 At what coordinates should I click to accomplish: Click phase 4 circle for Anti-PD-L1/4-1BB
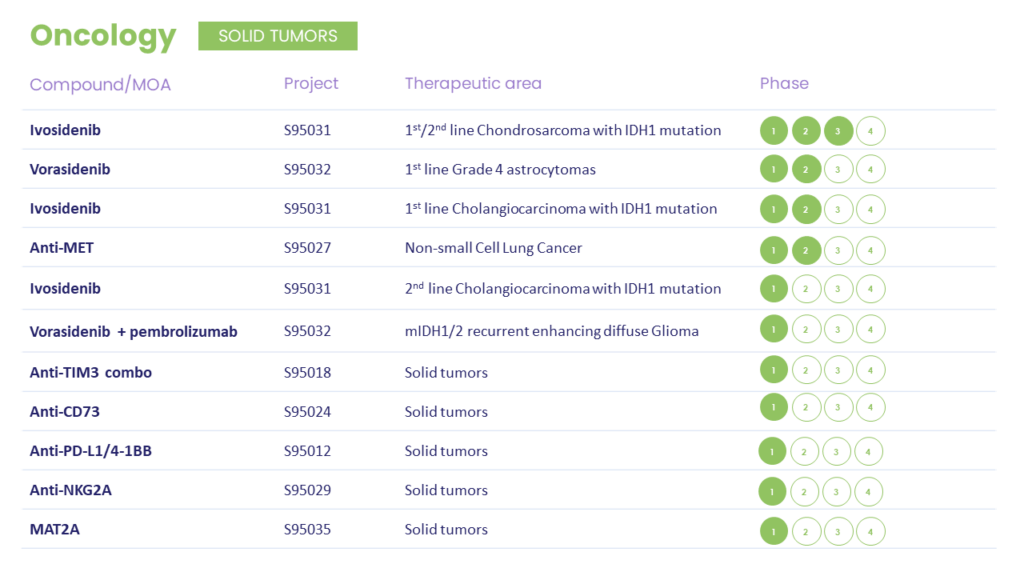[x=869, y=451]
